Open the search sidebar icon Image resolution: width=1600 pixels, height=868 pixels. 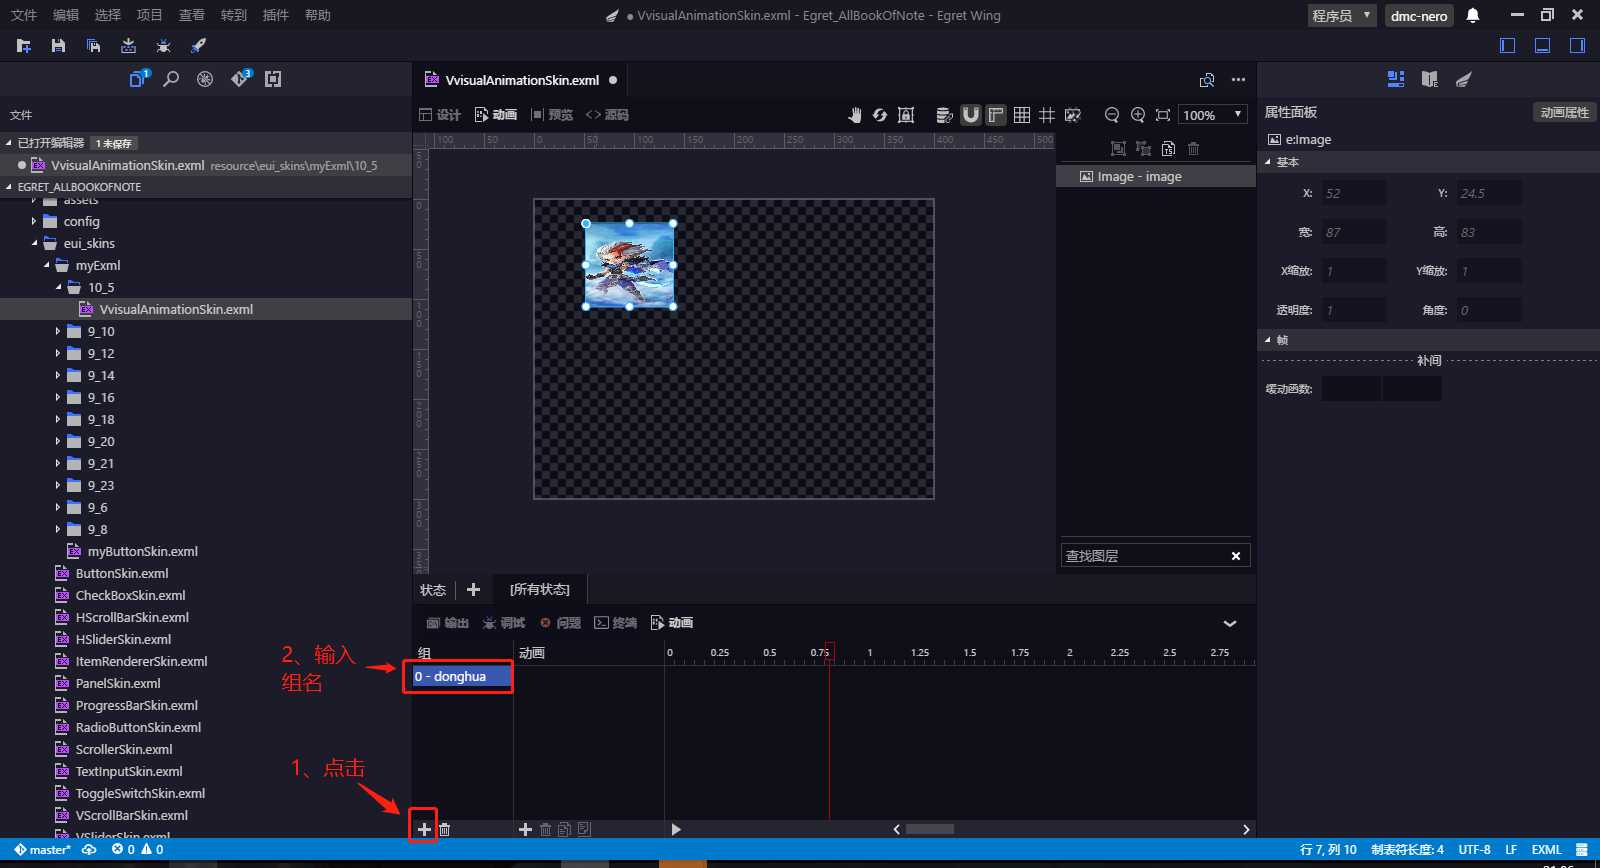171,79
